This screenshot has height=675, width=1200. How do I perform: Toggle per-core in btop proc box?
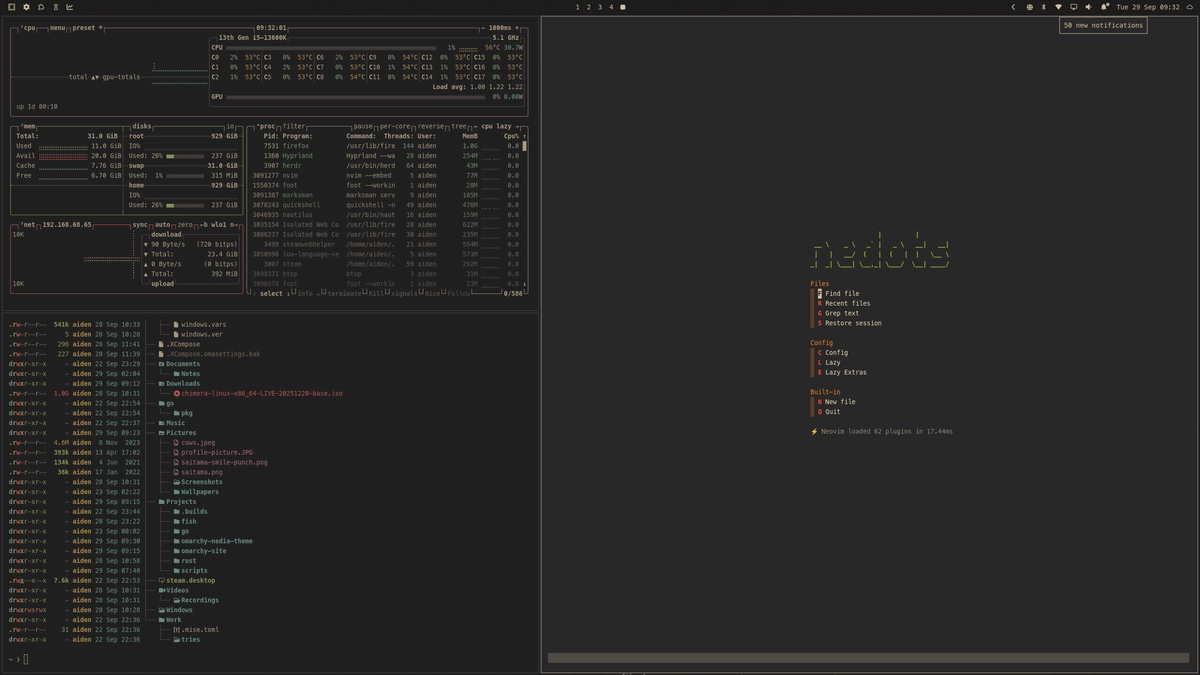pyautogui.click(x=395, y=127)
